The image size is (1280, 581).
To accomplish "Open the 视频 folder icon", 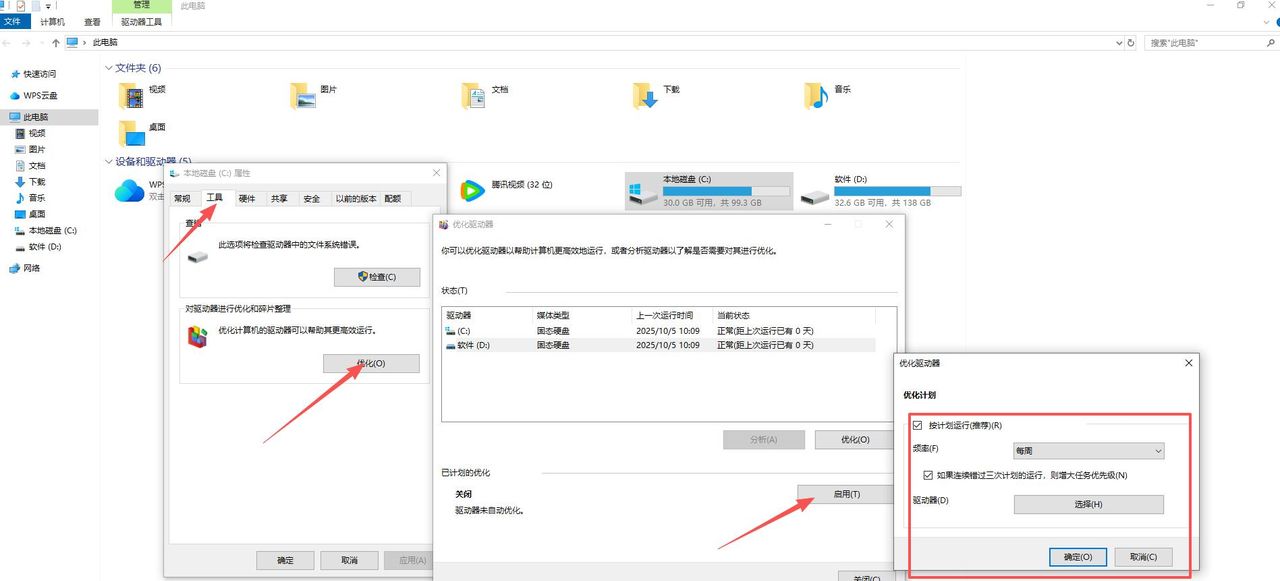I will (131, 95).
